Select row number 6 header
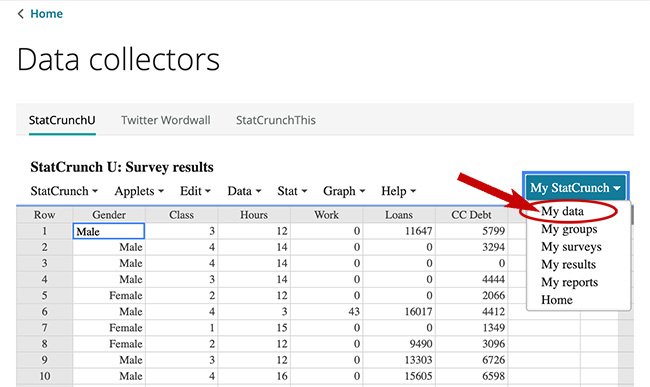 [44, 312]
